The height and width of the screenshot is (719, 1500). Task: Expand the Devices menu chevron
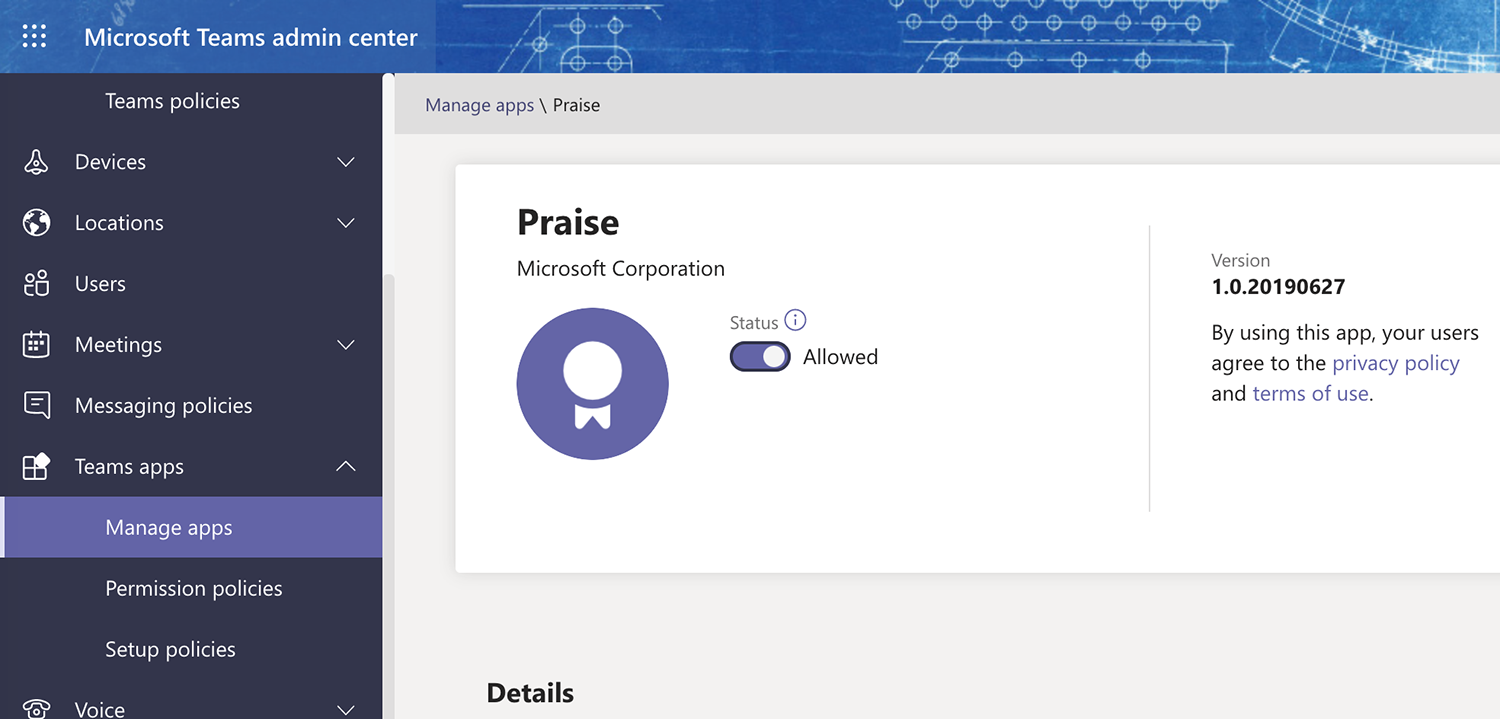(346, 162)
